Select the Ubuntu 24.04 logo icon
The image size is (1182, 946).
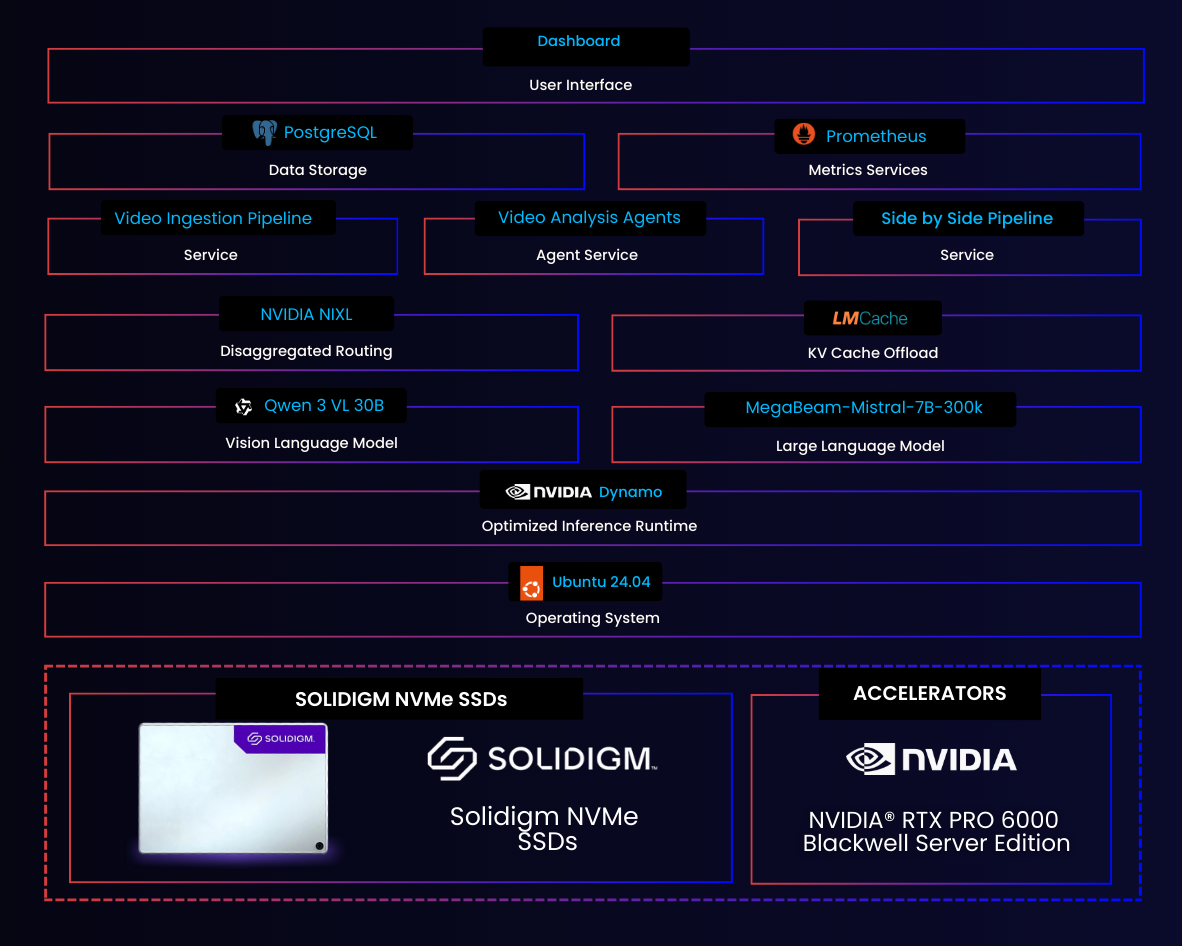pos(529,582)
